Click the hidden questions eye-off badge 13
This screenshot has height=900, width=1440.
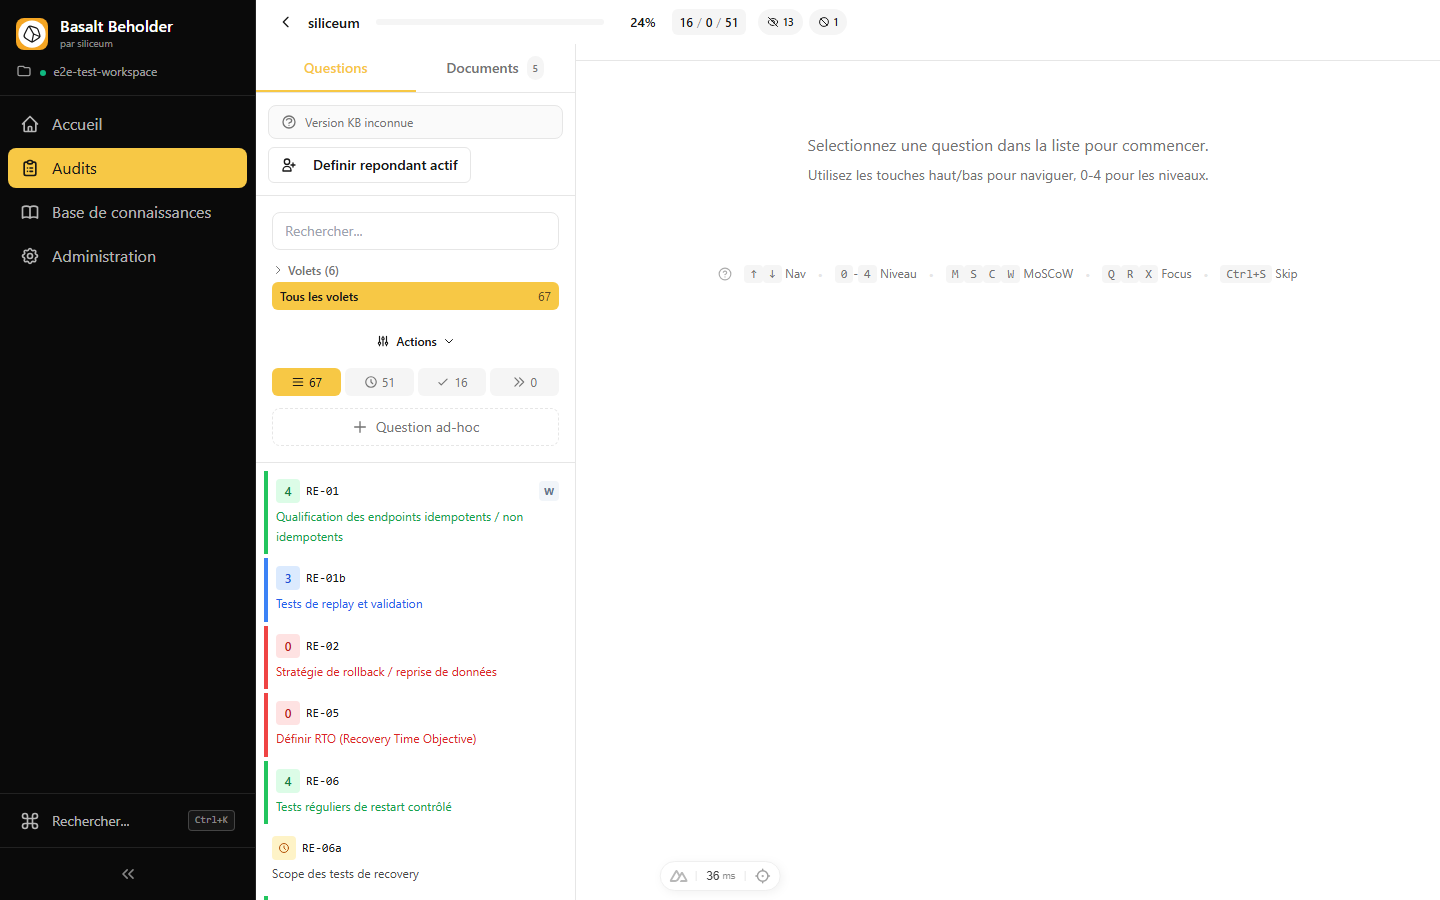pyautogui.click(x=780, y=22)
